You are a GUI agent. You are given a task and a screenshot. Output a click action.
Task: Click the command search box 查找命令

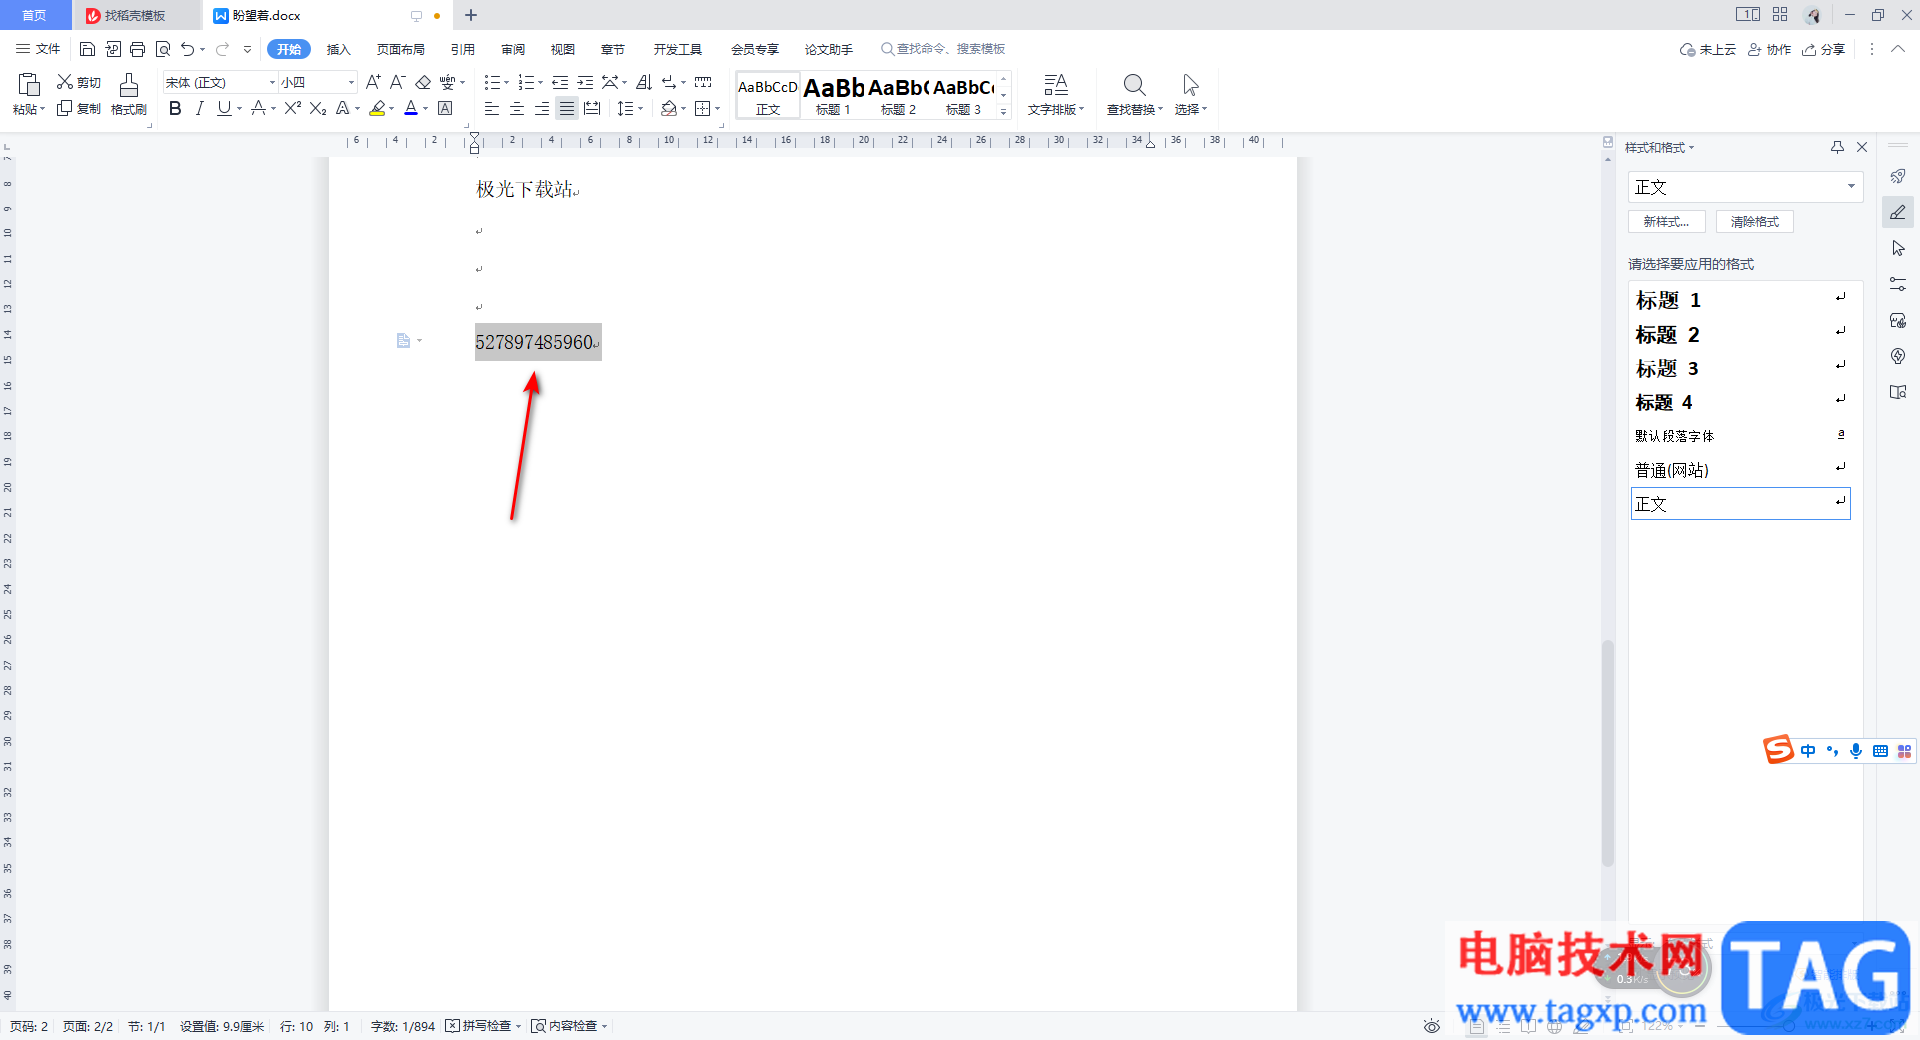click(943, 49)
